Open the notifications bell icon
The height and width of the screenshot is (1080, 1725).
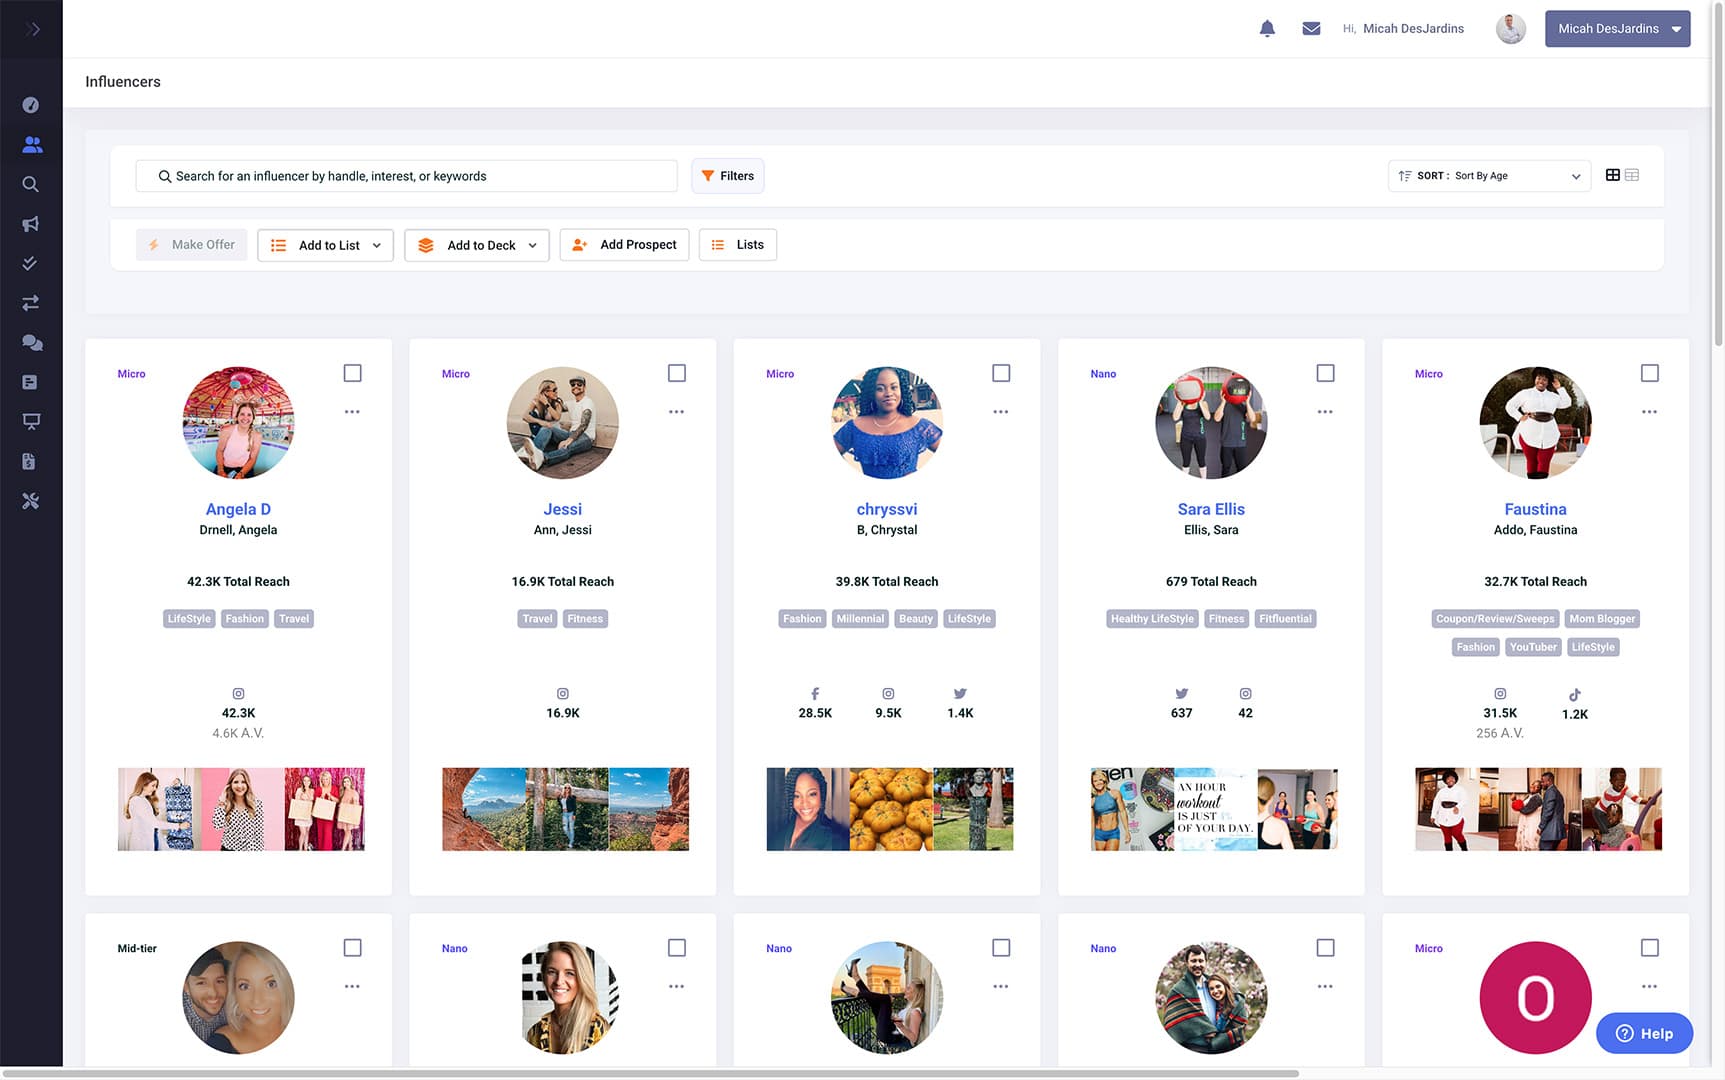click(x=1267, y=29)
